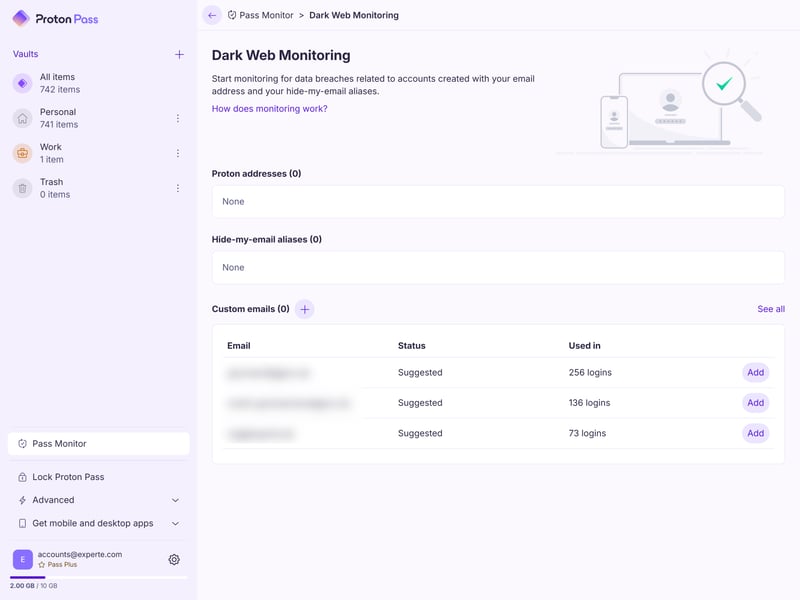Open the three-dot menu for Personal vault
Screen dimensions: 800x600
[178, 118]
